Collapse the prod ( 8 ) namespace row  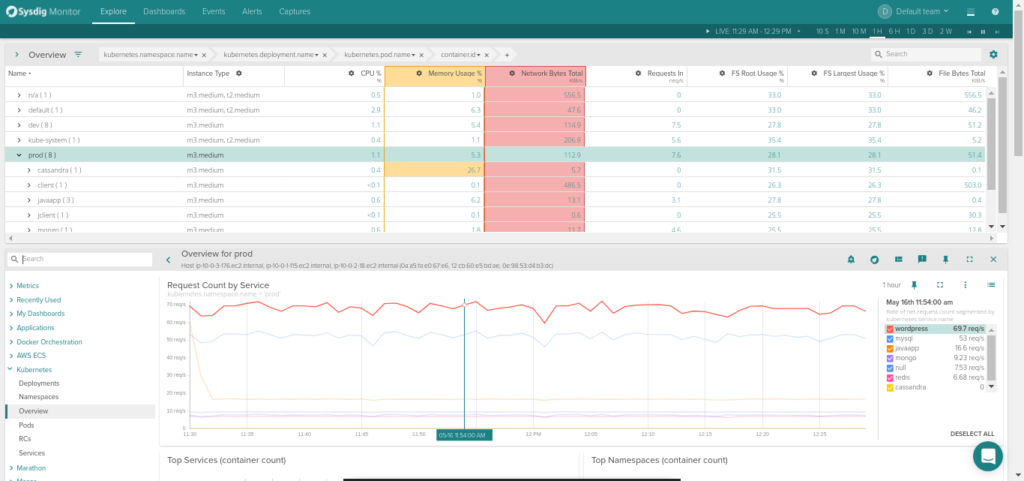click(19, 155)
